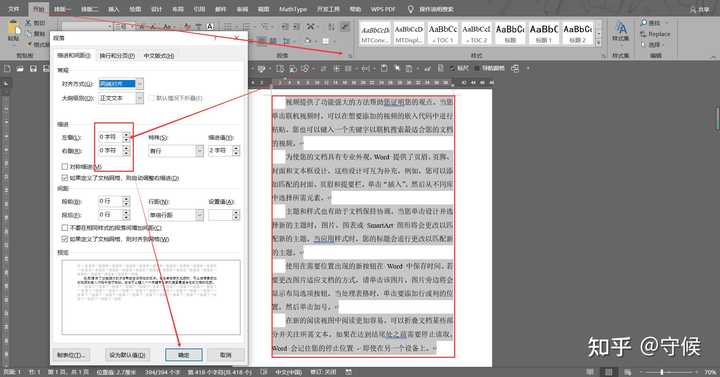The width and height of the screenshot is (720, 377).
Task: Click the Read Mode view icon in status bar
Action: pyautogui.click(x=590, y=372)
